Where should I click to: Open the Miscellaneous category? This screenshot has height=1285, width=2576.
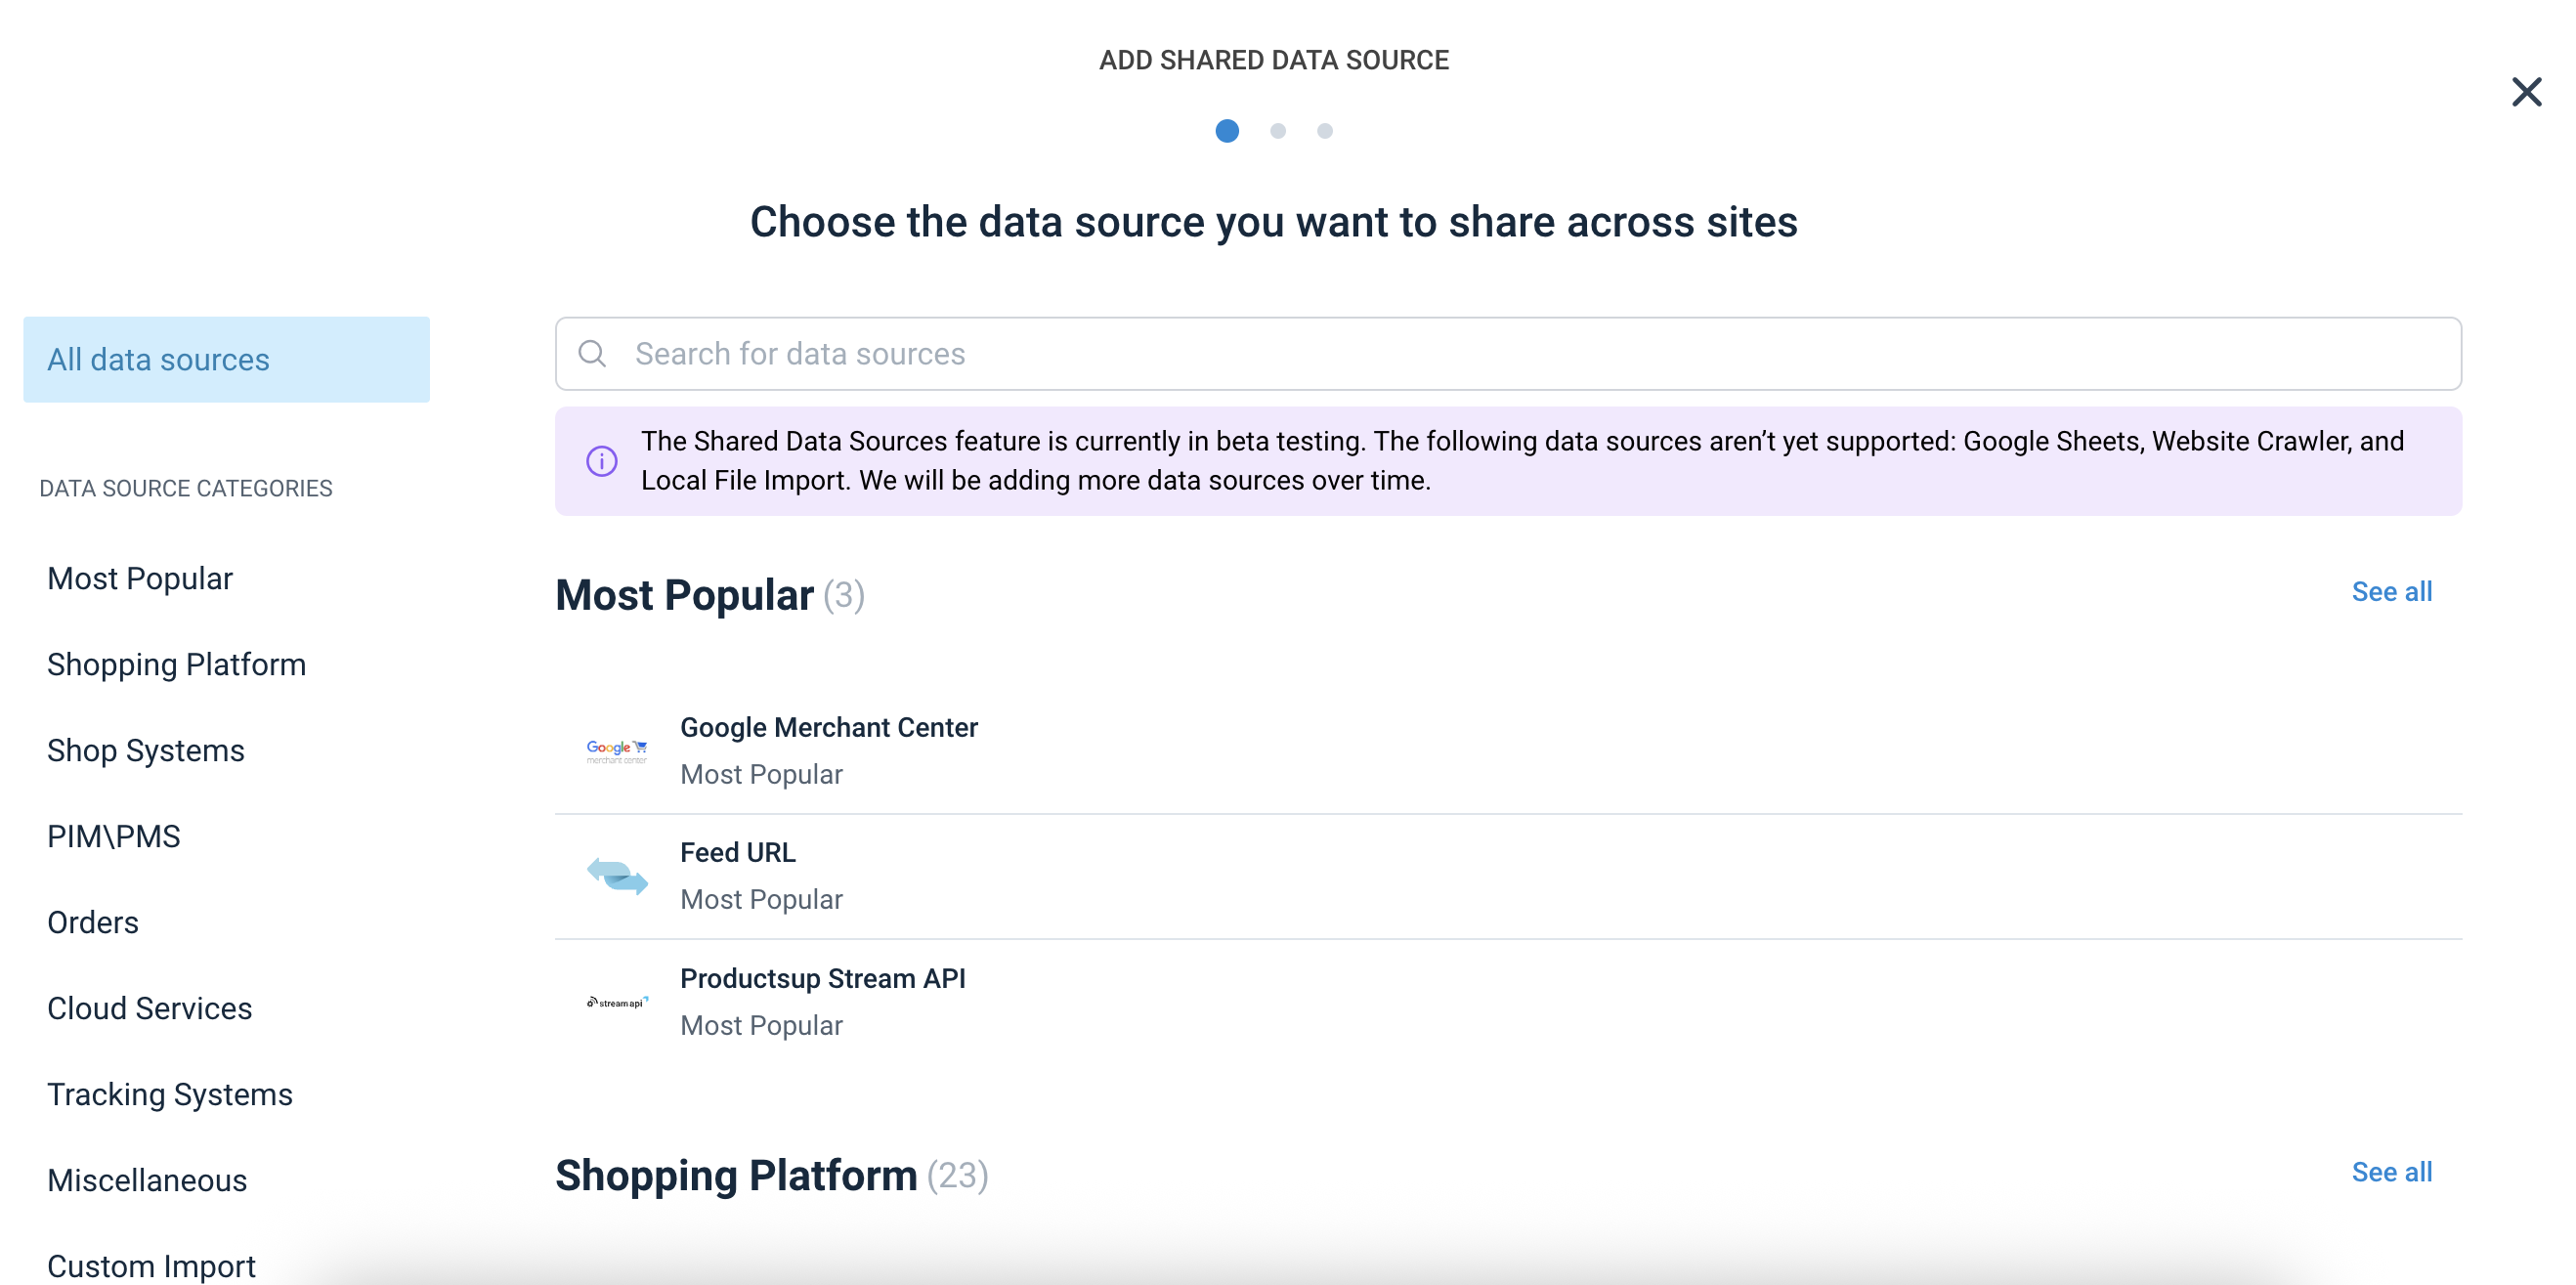(147, 1180)
